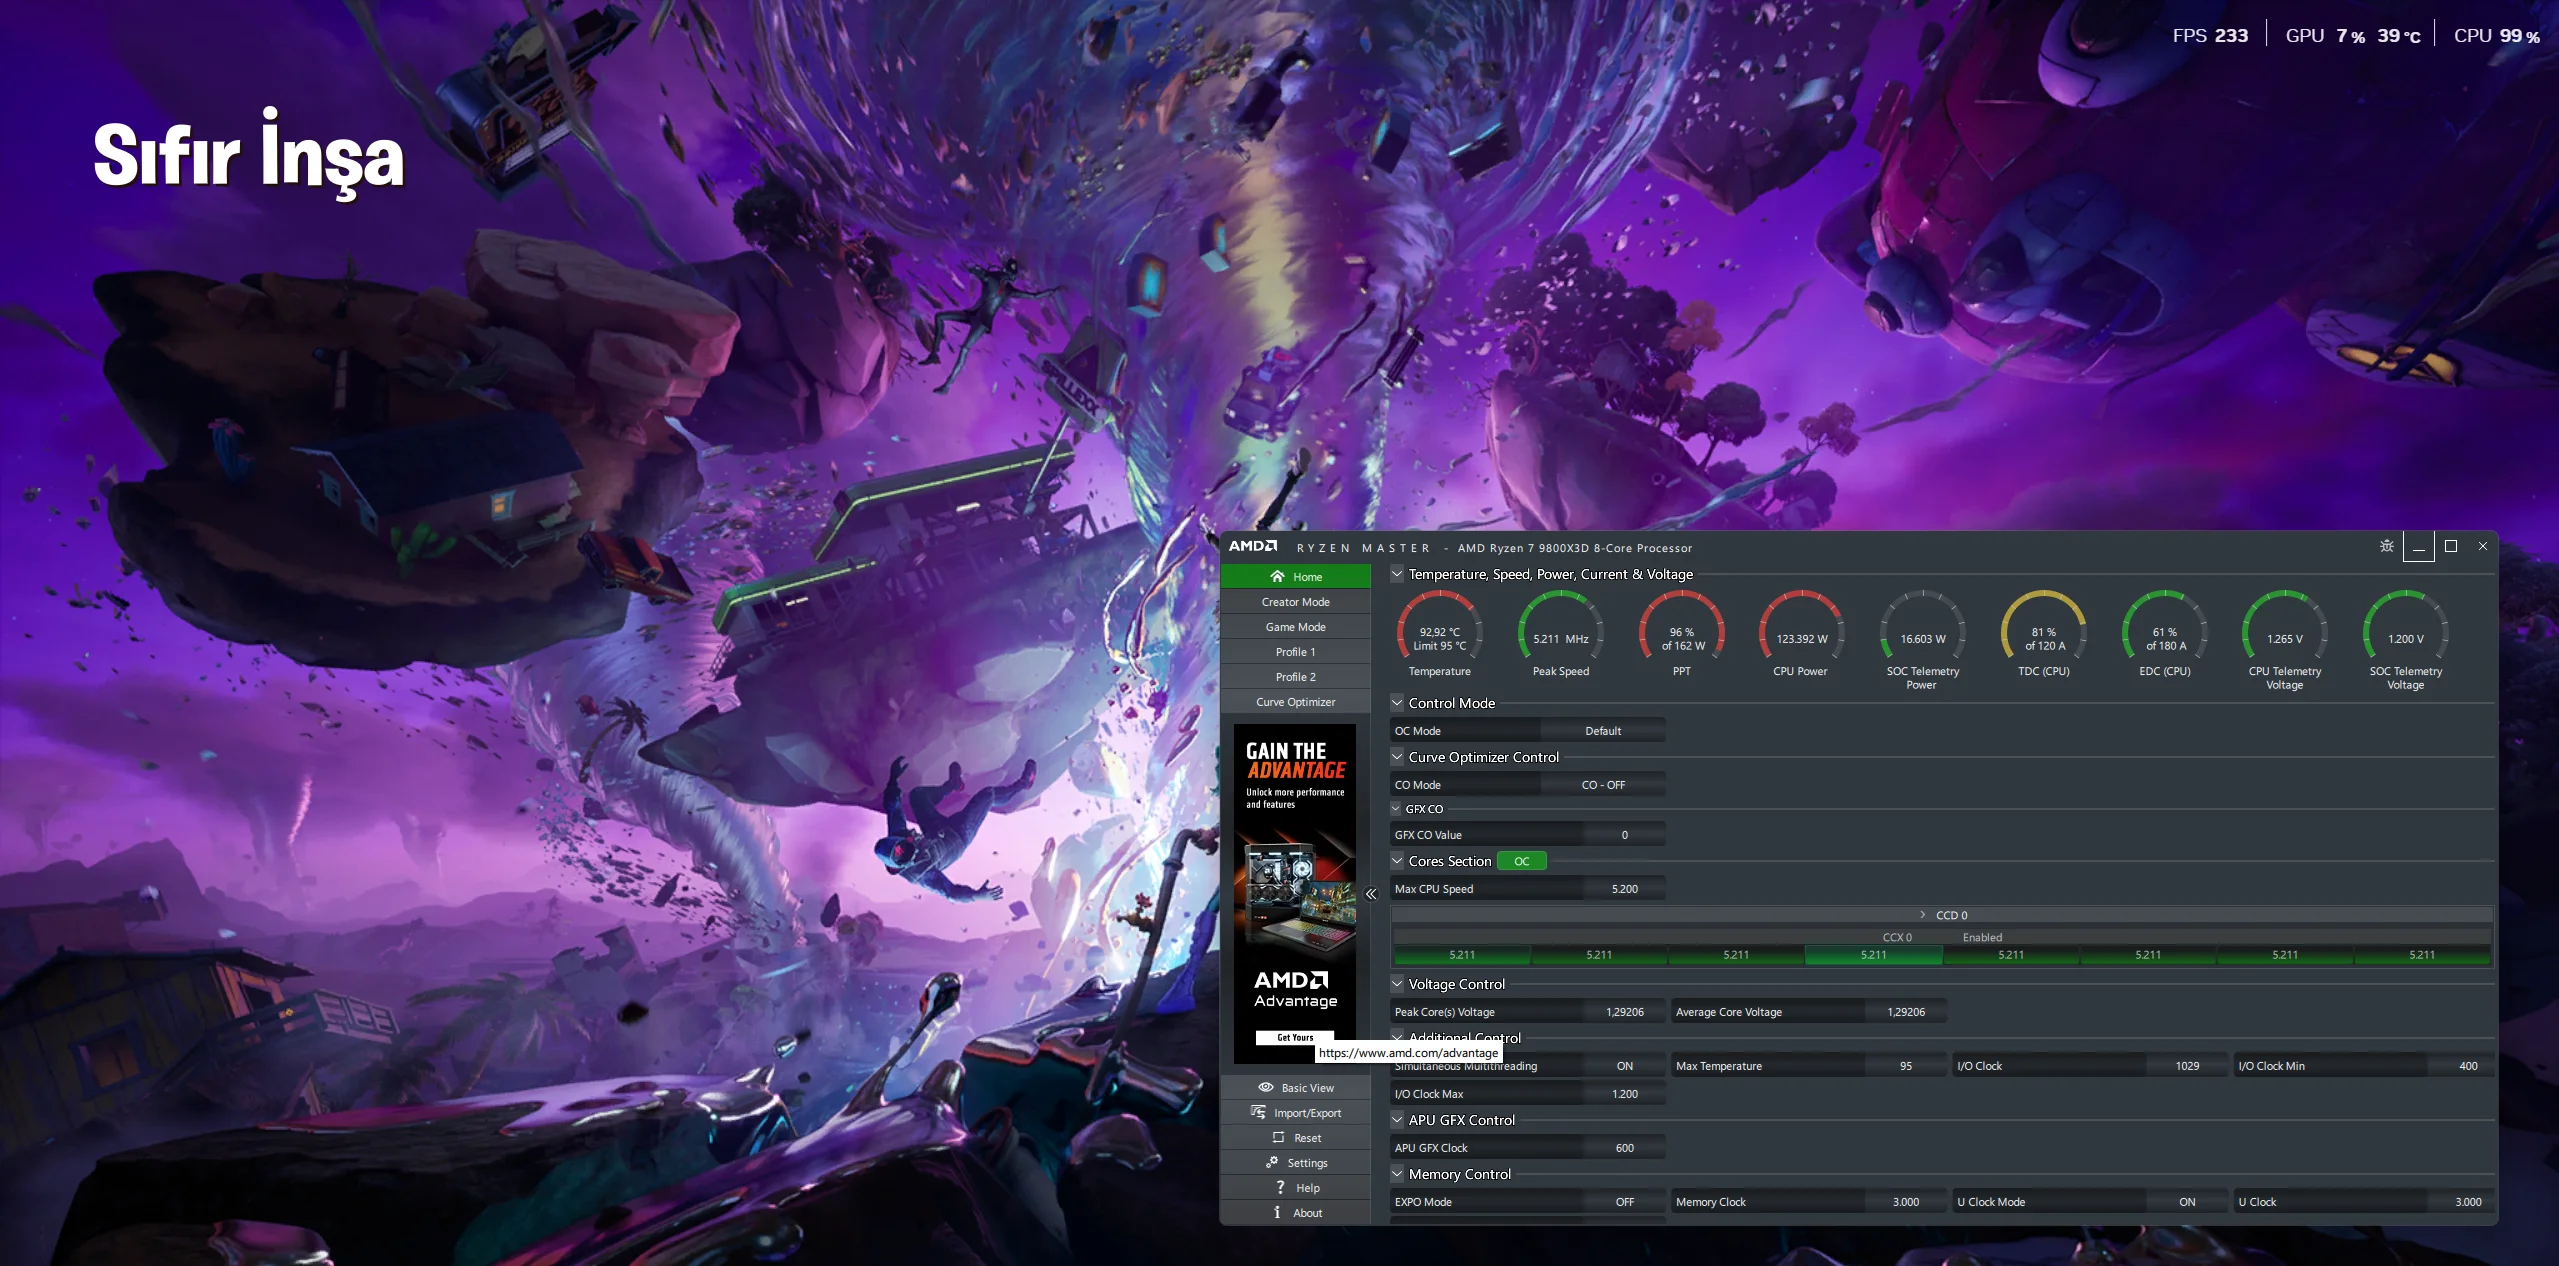Switch to Game Mode tab
Viewport: 2559px width, 1266px height.
(x=1295, y=627)
